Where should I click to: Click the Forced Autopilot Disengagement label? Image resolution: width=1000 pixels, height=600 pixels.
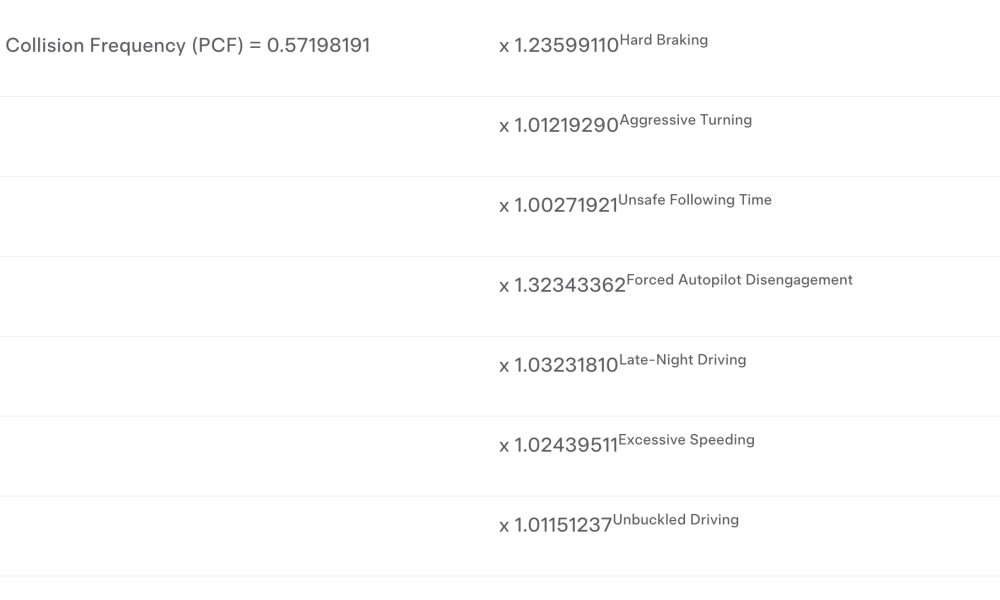(739, 280)
